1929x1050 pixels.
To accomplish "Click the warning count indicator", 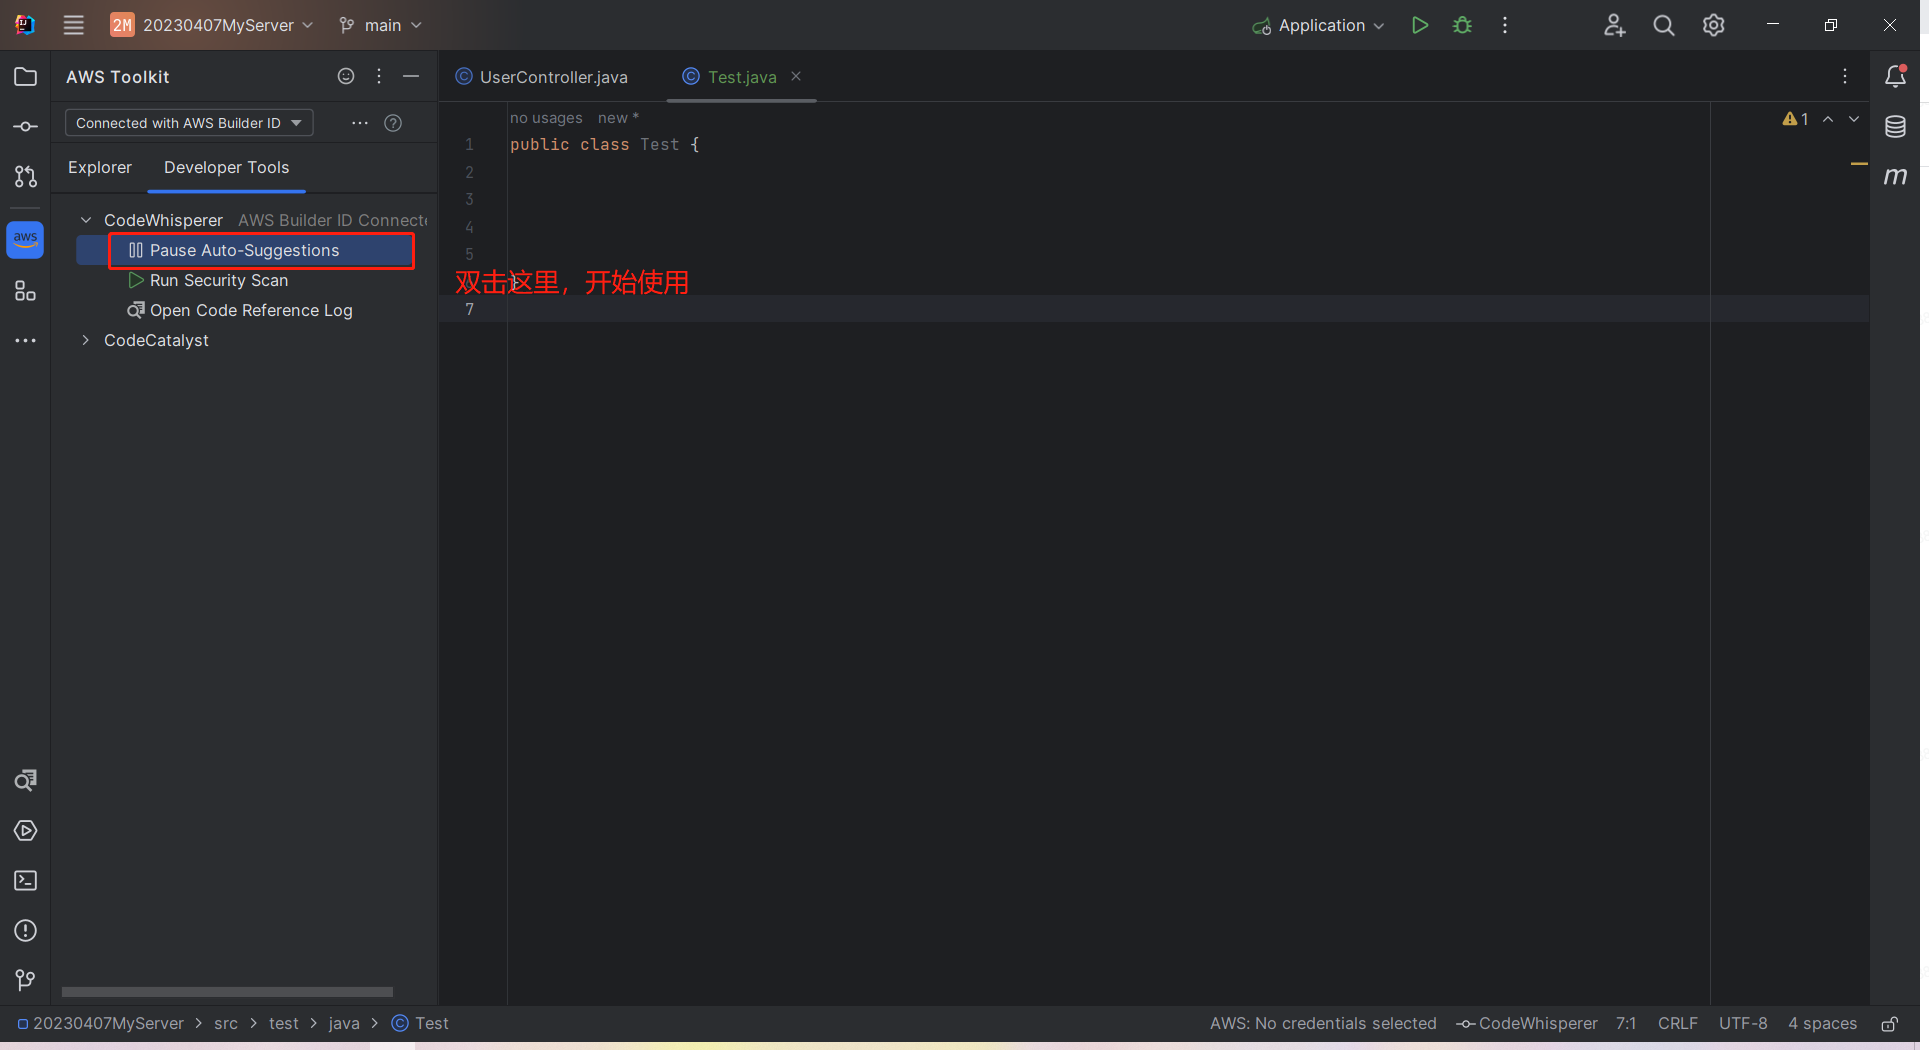I will pyautogui.click(x=1796, y=119).
